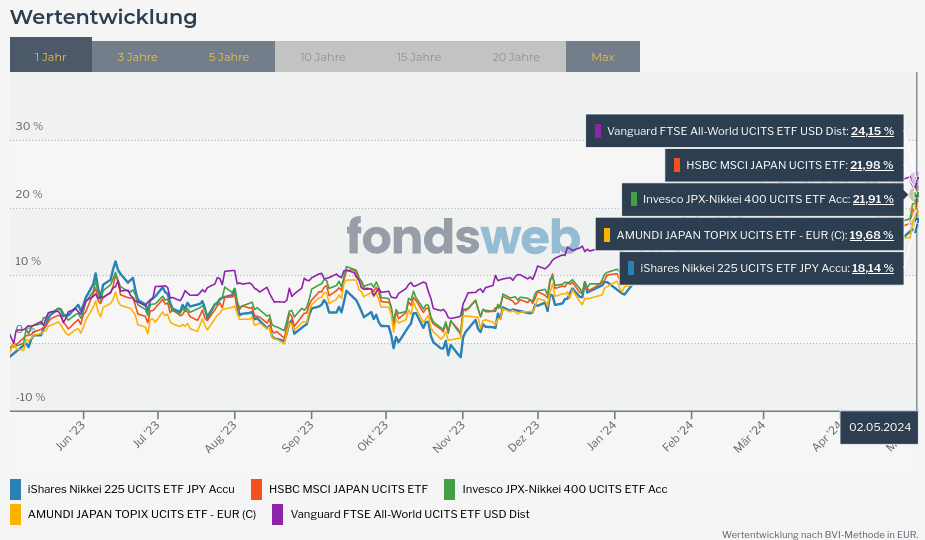925x540 pixels.
Task: Toggle Vanguard FTSE All-World legend label
Action: (410, 514)
